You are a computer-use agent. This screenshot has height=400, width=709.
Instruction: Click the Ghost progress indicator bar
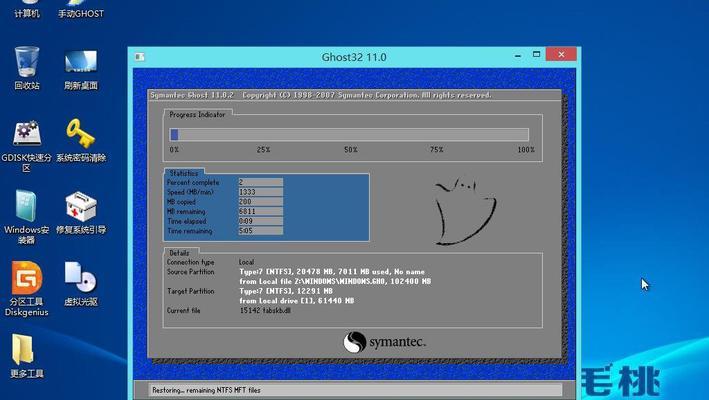coord(349,134)
